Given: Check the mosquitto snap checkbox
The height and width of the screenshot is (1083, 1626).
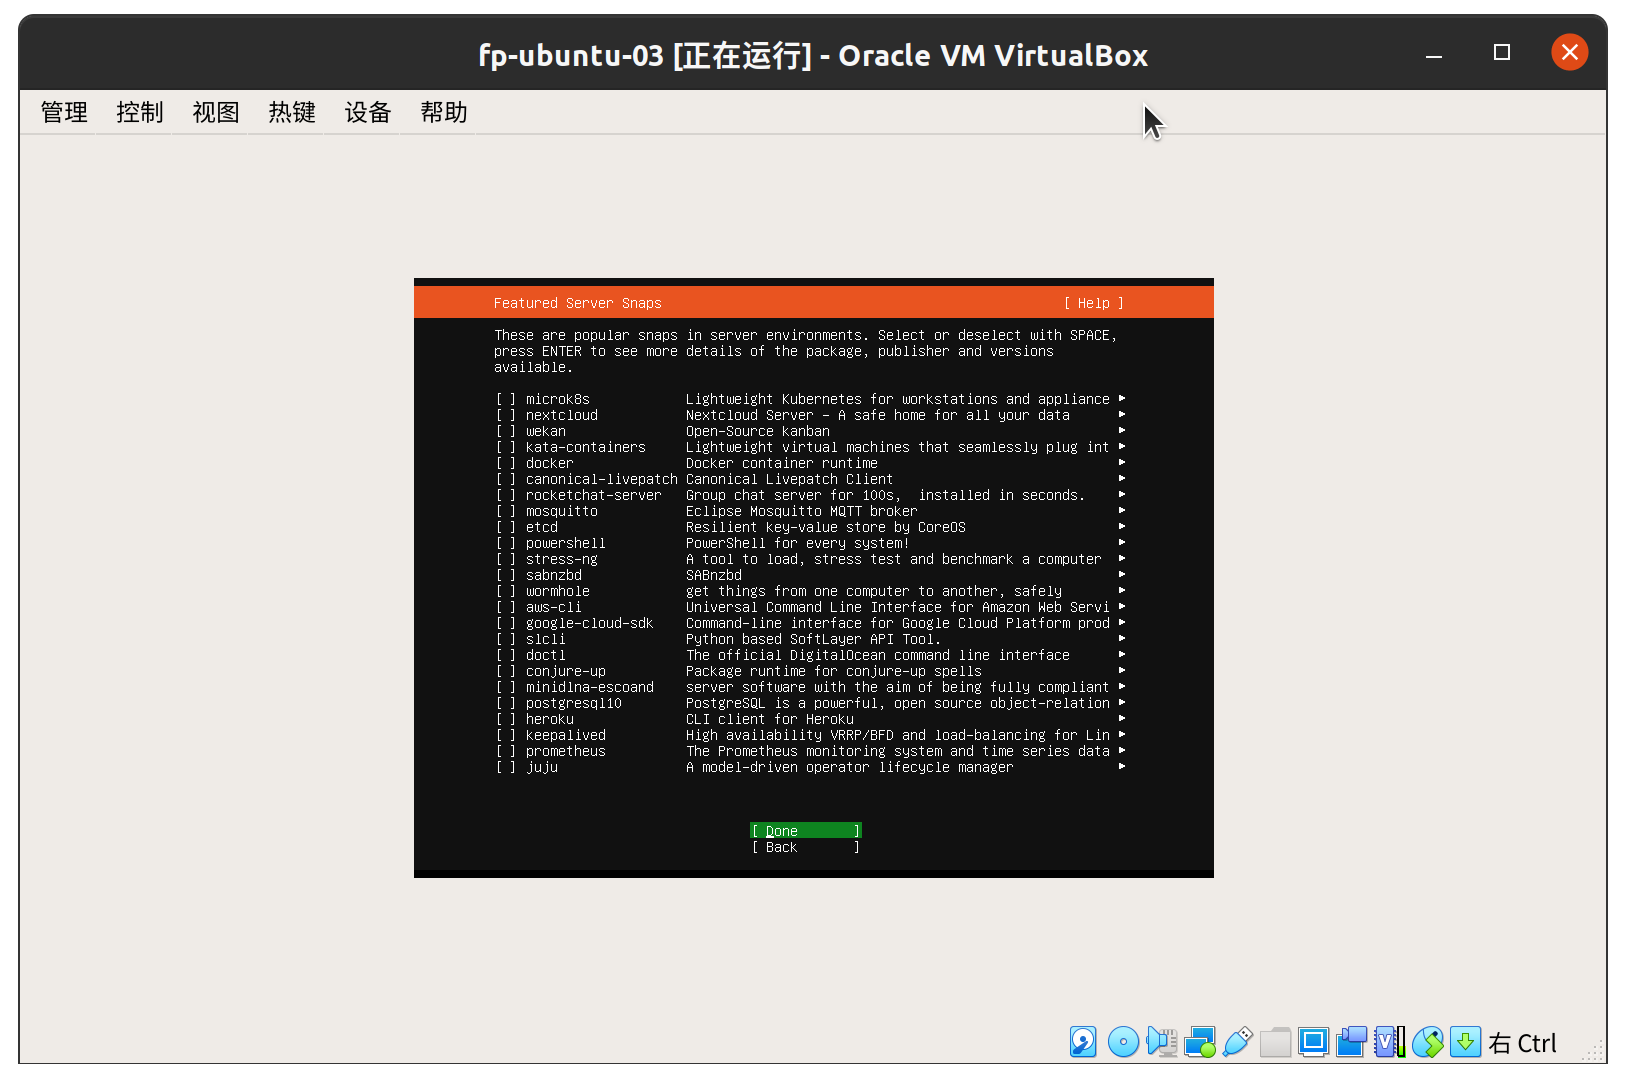Looking at the screenshot, I should (506, 511).
